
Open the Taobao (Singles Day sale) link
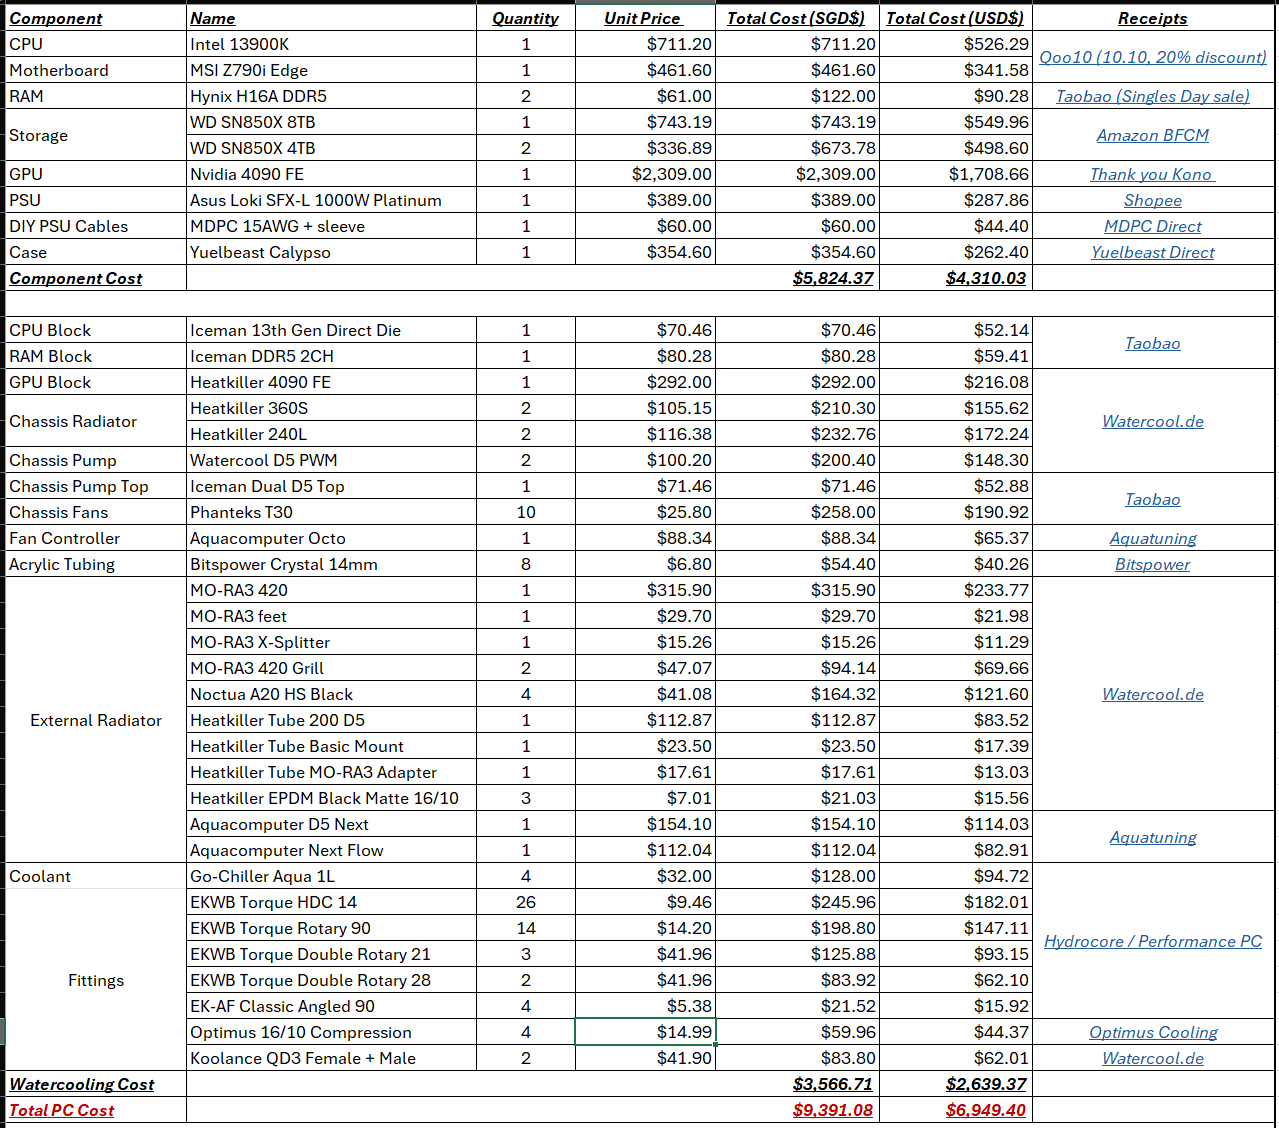[1153, 96]
